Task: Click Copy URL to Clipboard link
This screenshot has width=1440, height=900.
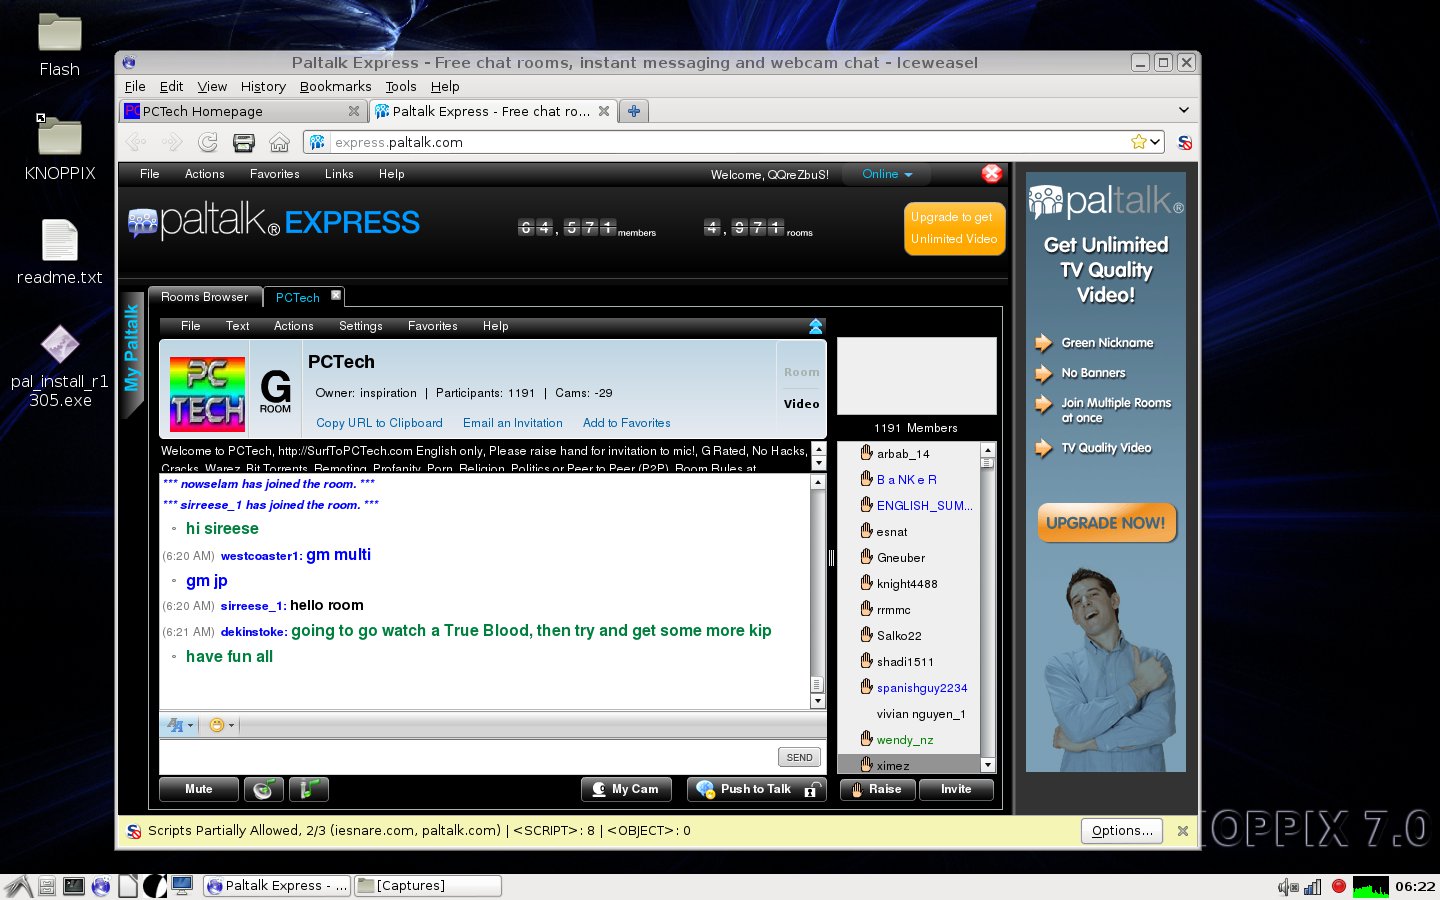Action: [x=379, y=423]
